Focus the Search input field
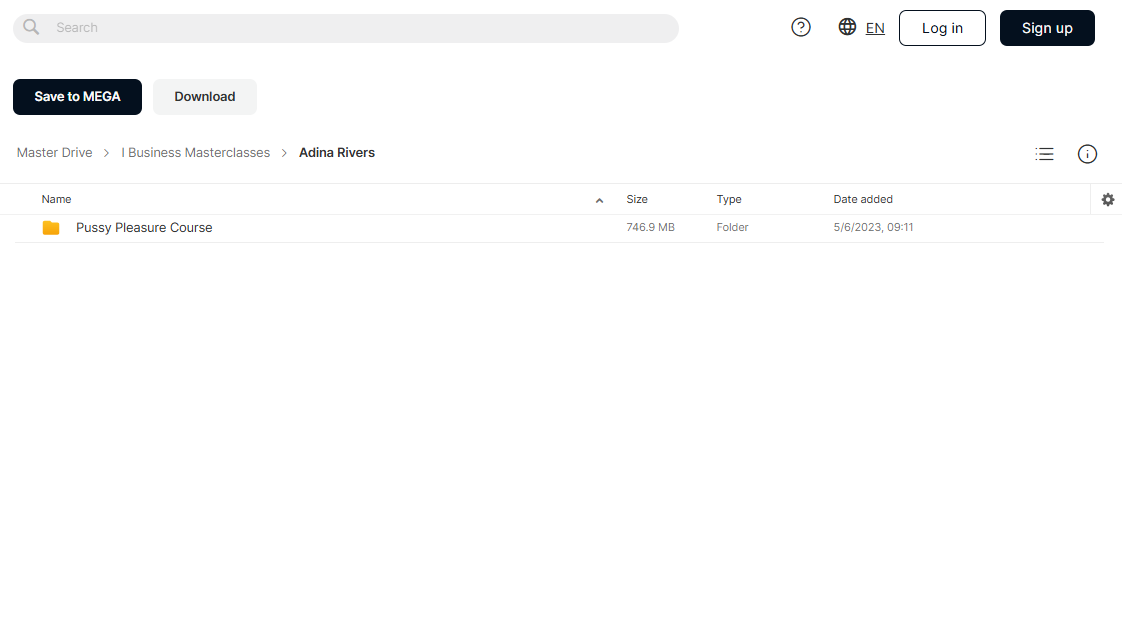This screenshot has width=1122, height=631. pos(346,28)
